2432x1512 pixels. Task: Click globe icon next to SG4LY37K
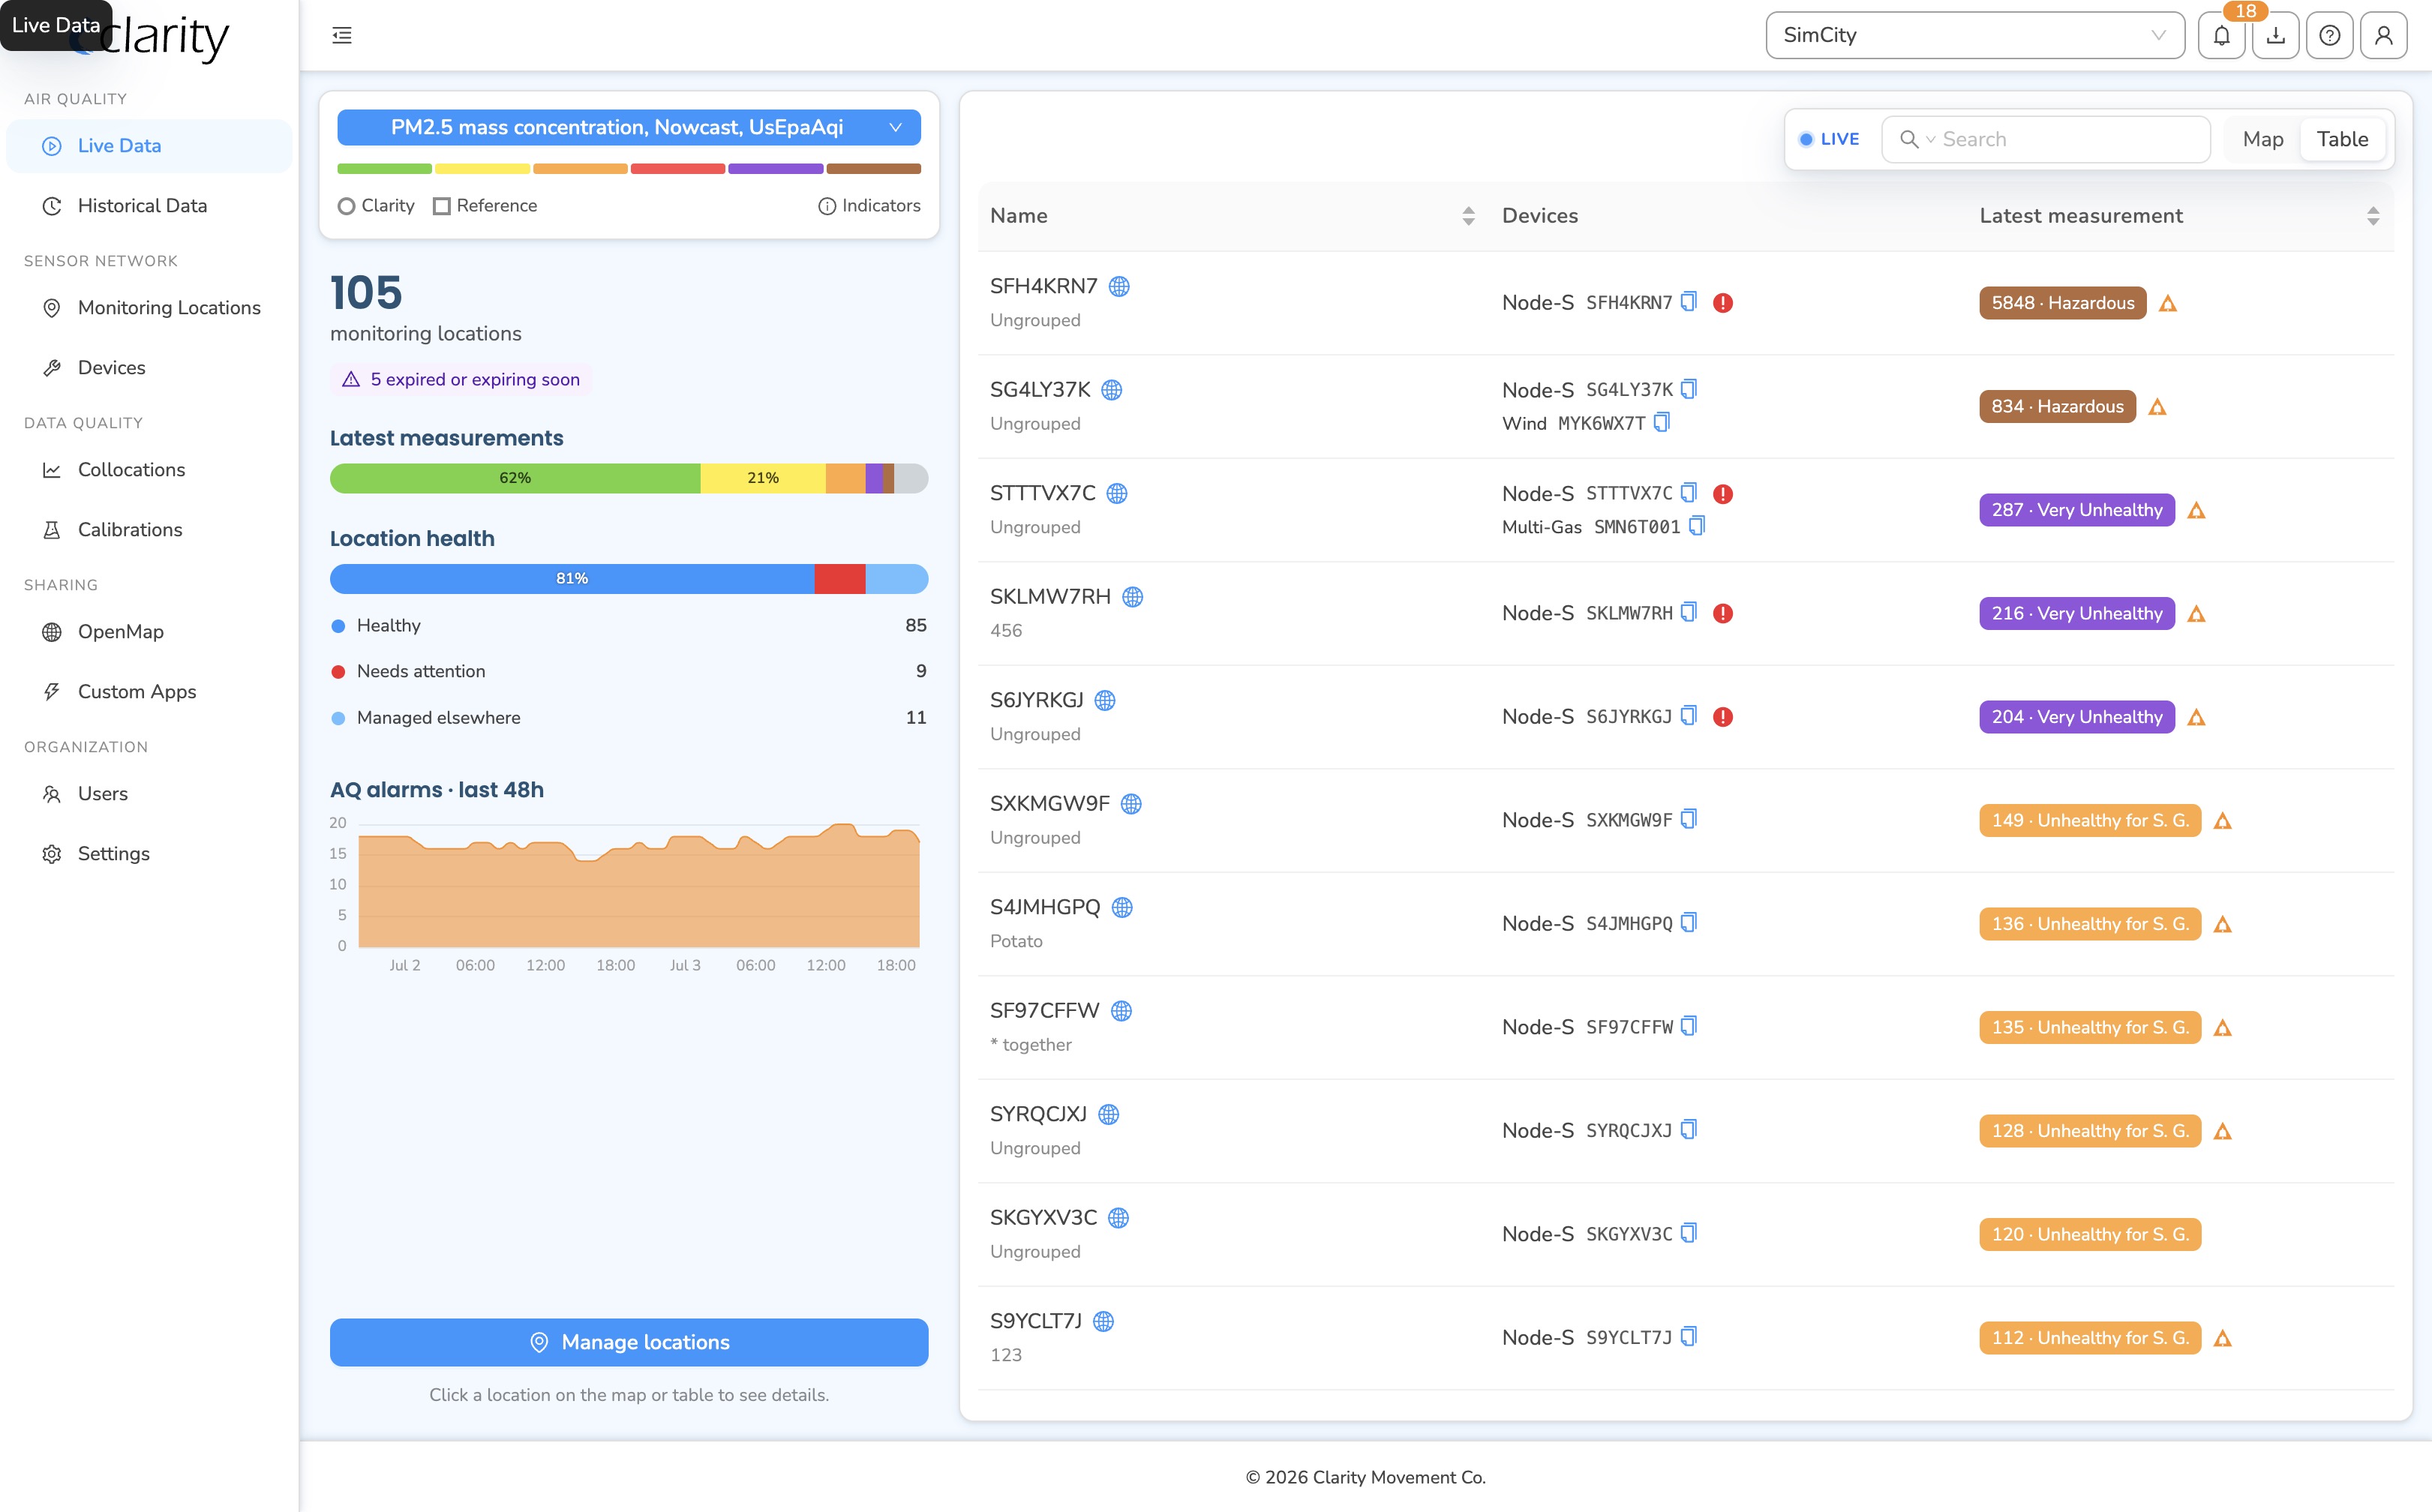[x=1111, y=390]
